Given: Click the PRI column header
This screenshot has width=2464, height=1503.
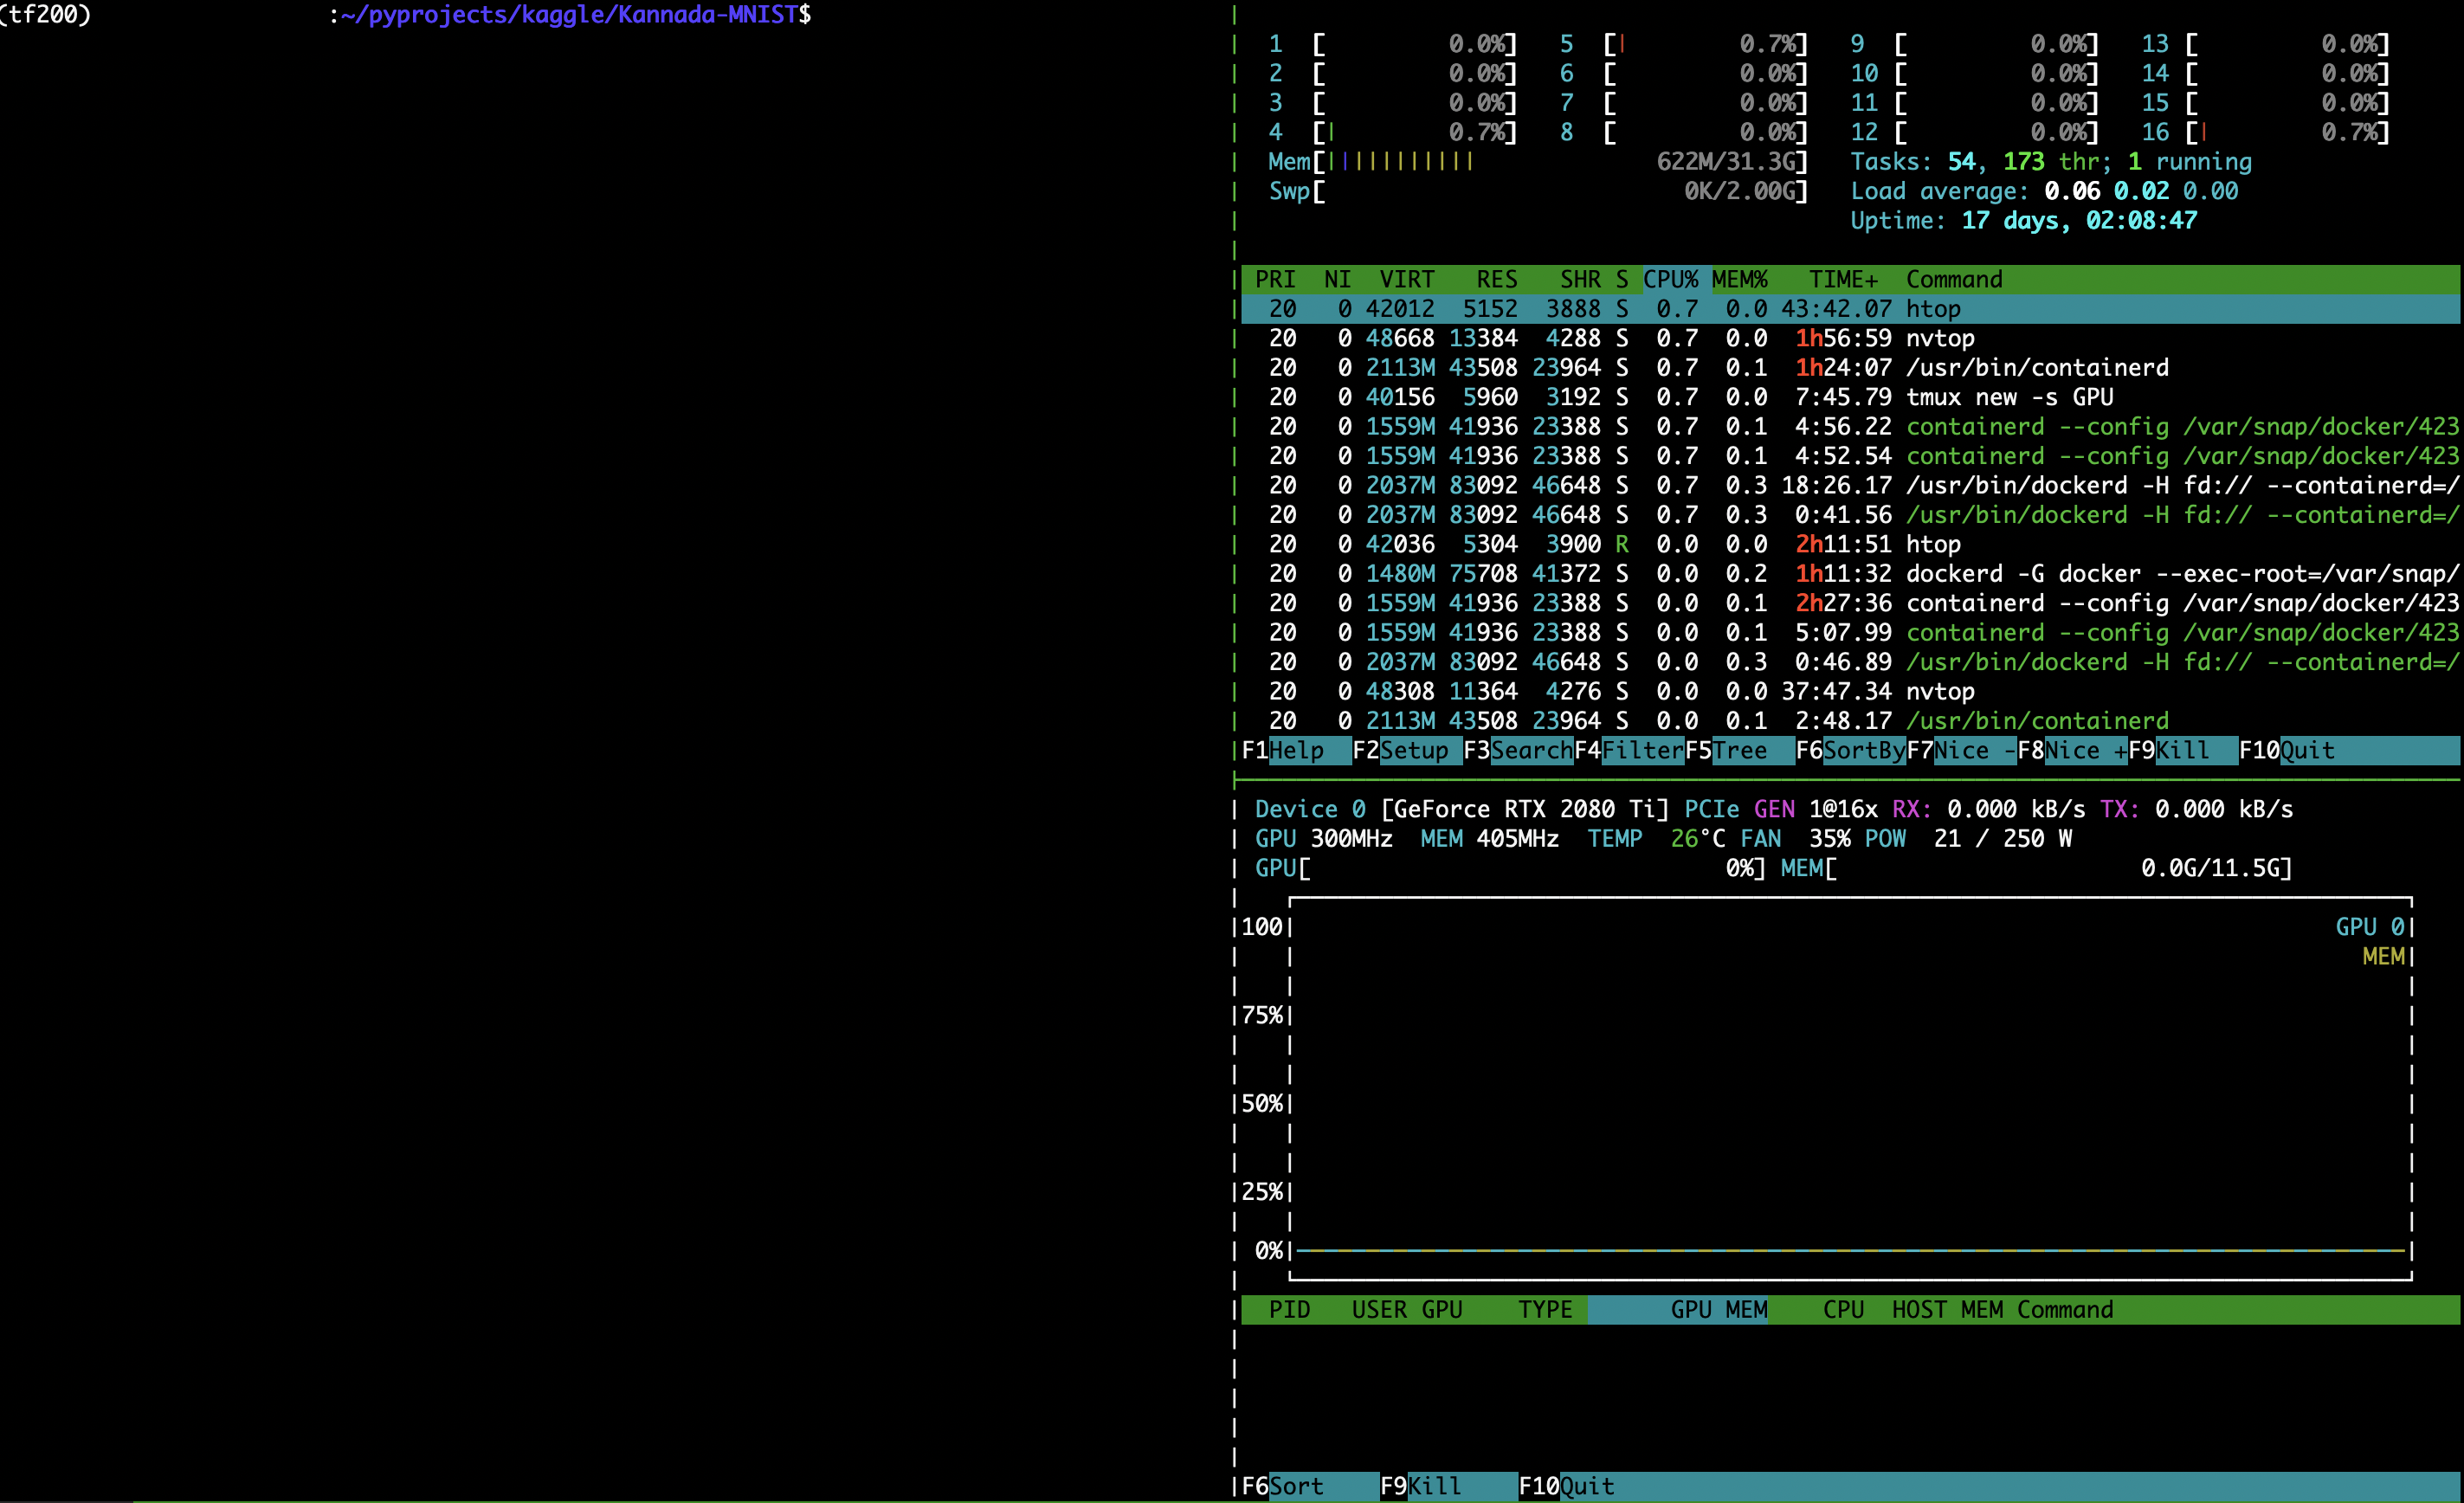Looking at the screenshot, I should [x=1275, y=280].
